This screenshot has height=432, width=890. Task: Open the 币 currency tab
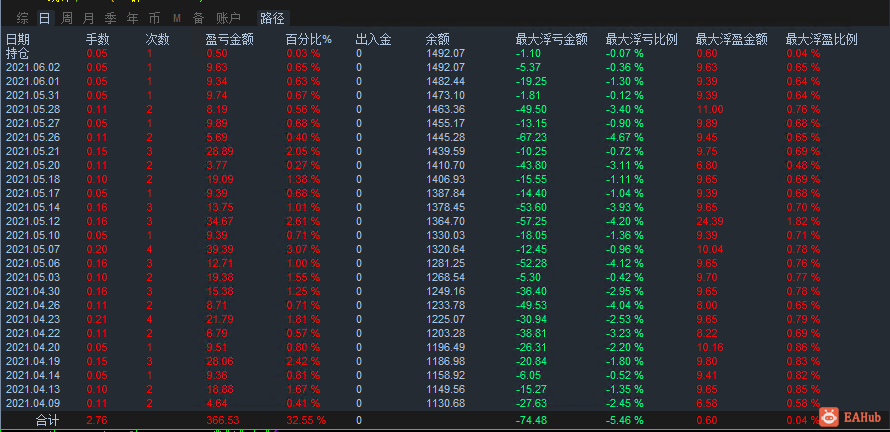point(154,18)
